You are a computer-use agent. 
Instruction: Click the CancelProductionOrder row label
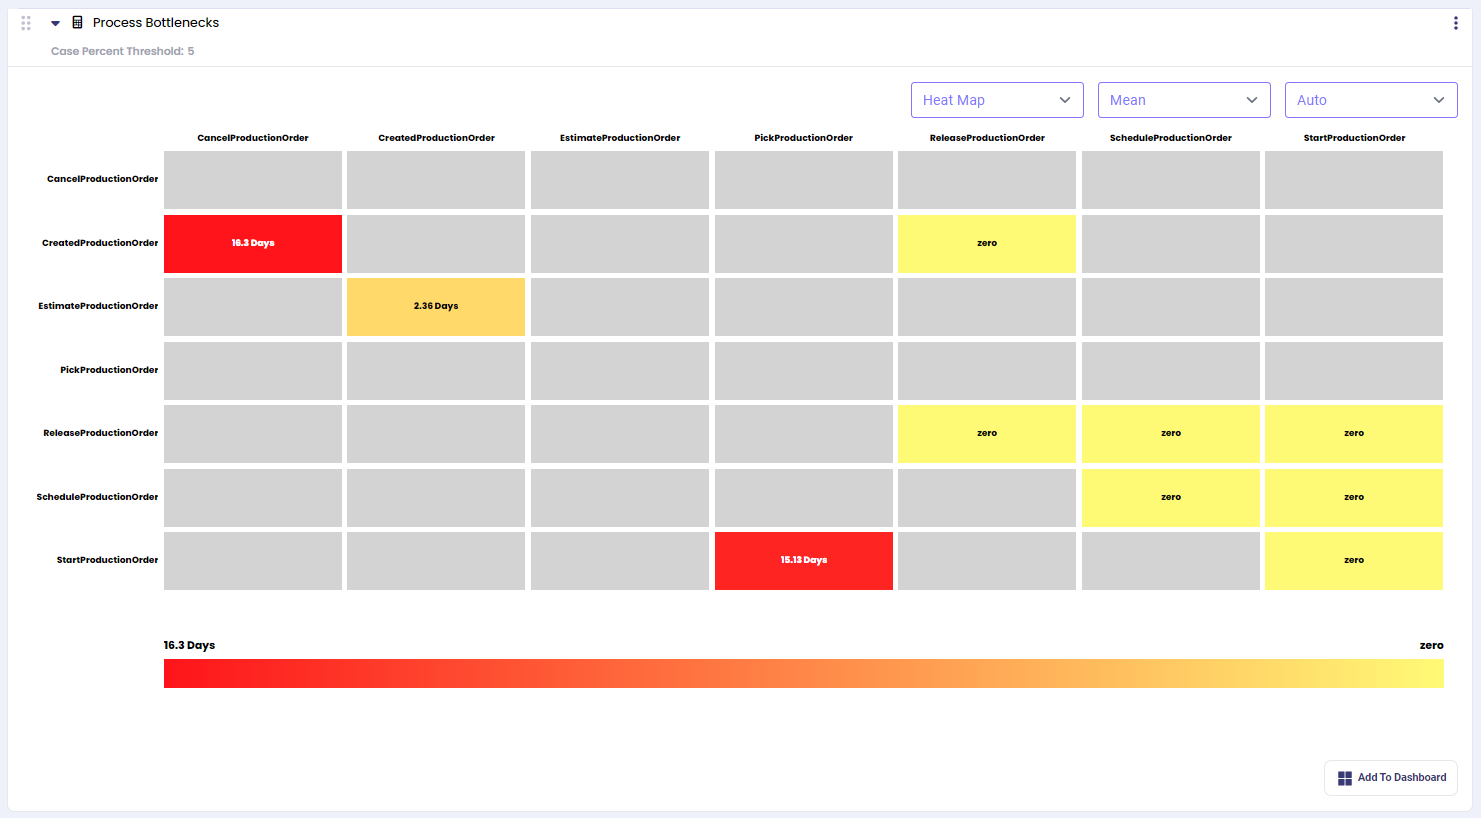coord(102,179)
